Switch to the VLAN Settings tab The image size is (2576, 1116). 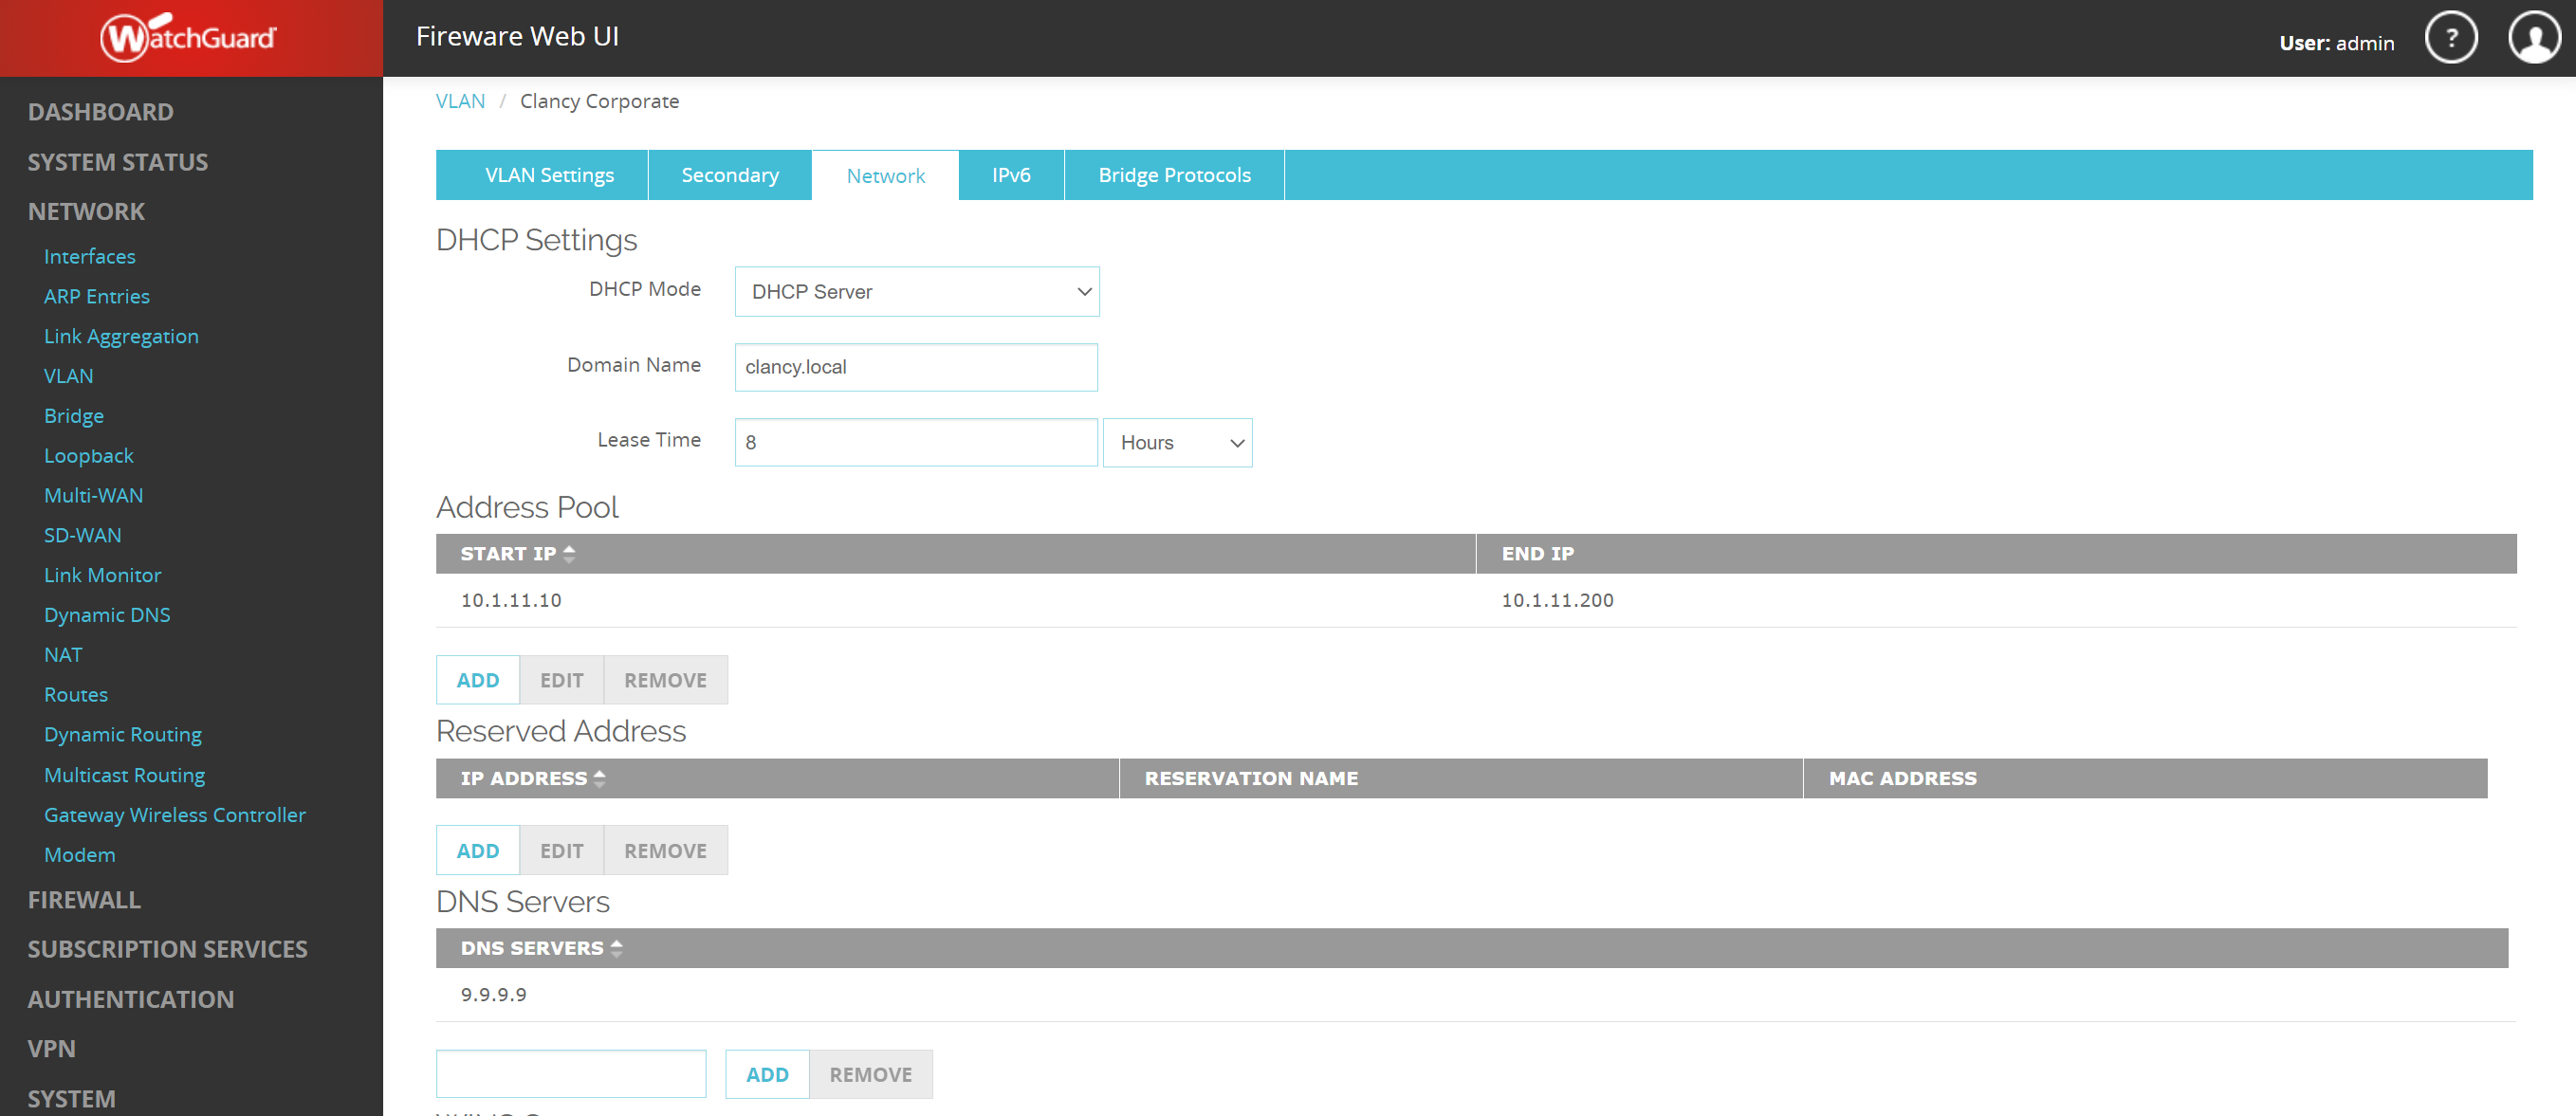[549, 174]
